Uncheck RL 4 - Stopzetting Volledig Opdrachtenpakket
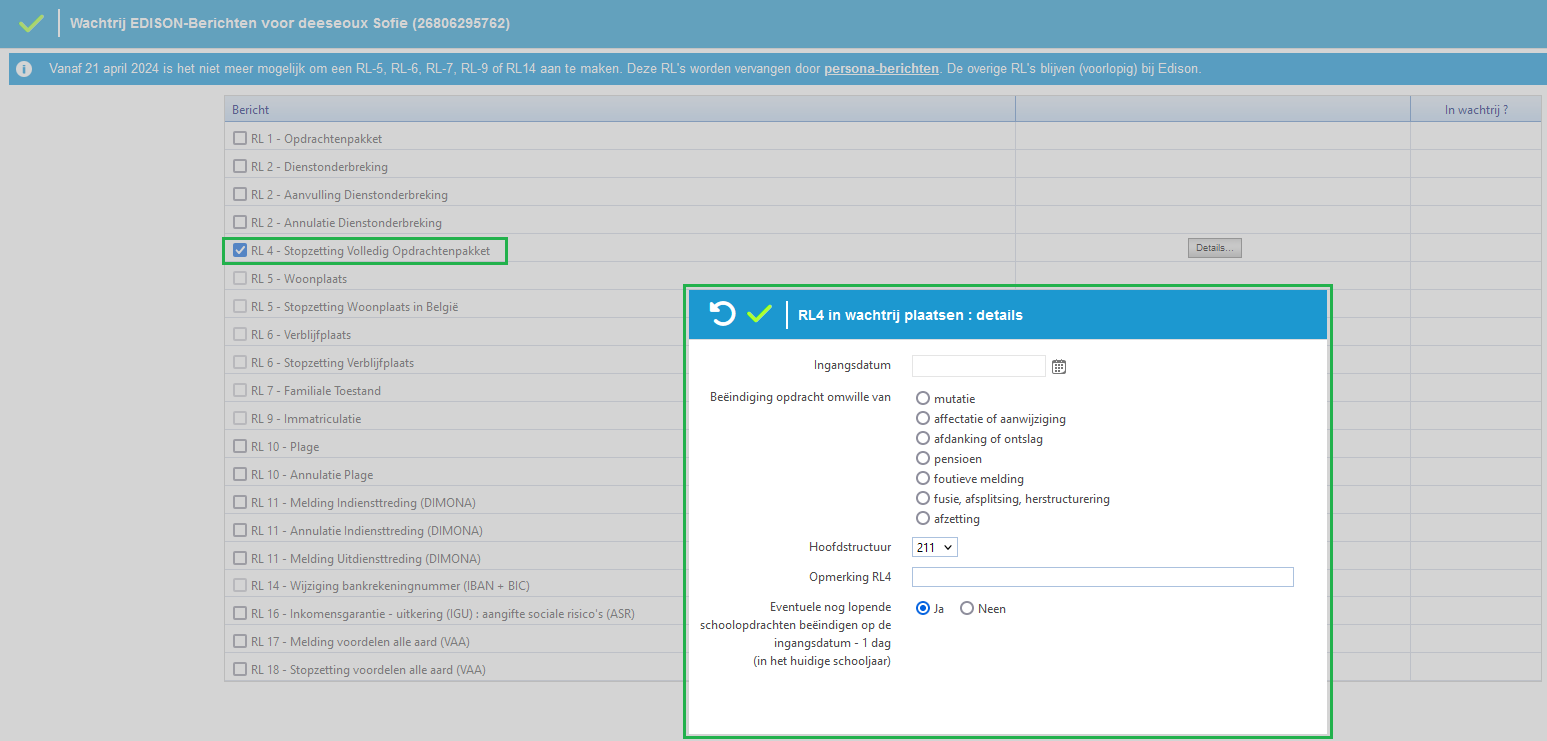The height and width of the screenshot is (741, 1547). [240, 250]
